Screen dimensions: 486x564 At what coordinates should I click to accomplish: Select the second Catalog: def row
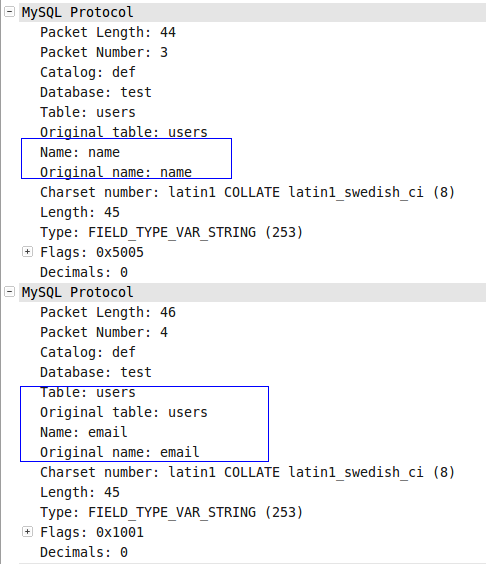[x=88, y=352]
